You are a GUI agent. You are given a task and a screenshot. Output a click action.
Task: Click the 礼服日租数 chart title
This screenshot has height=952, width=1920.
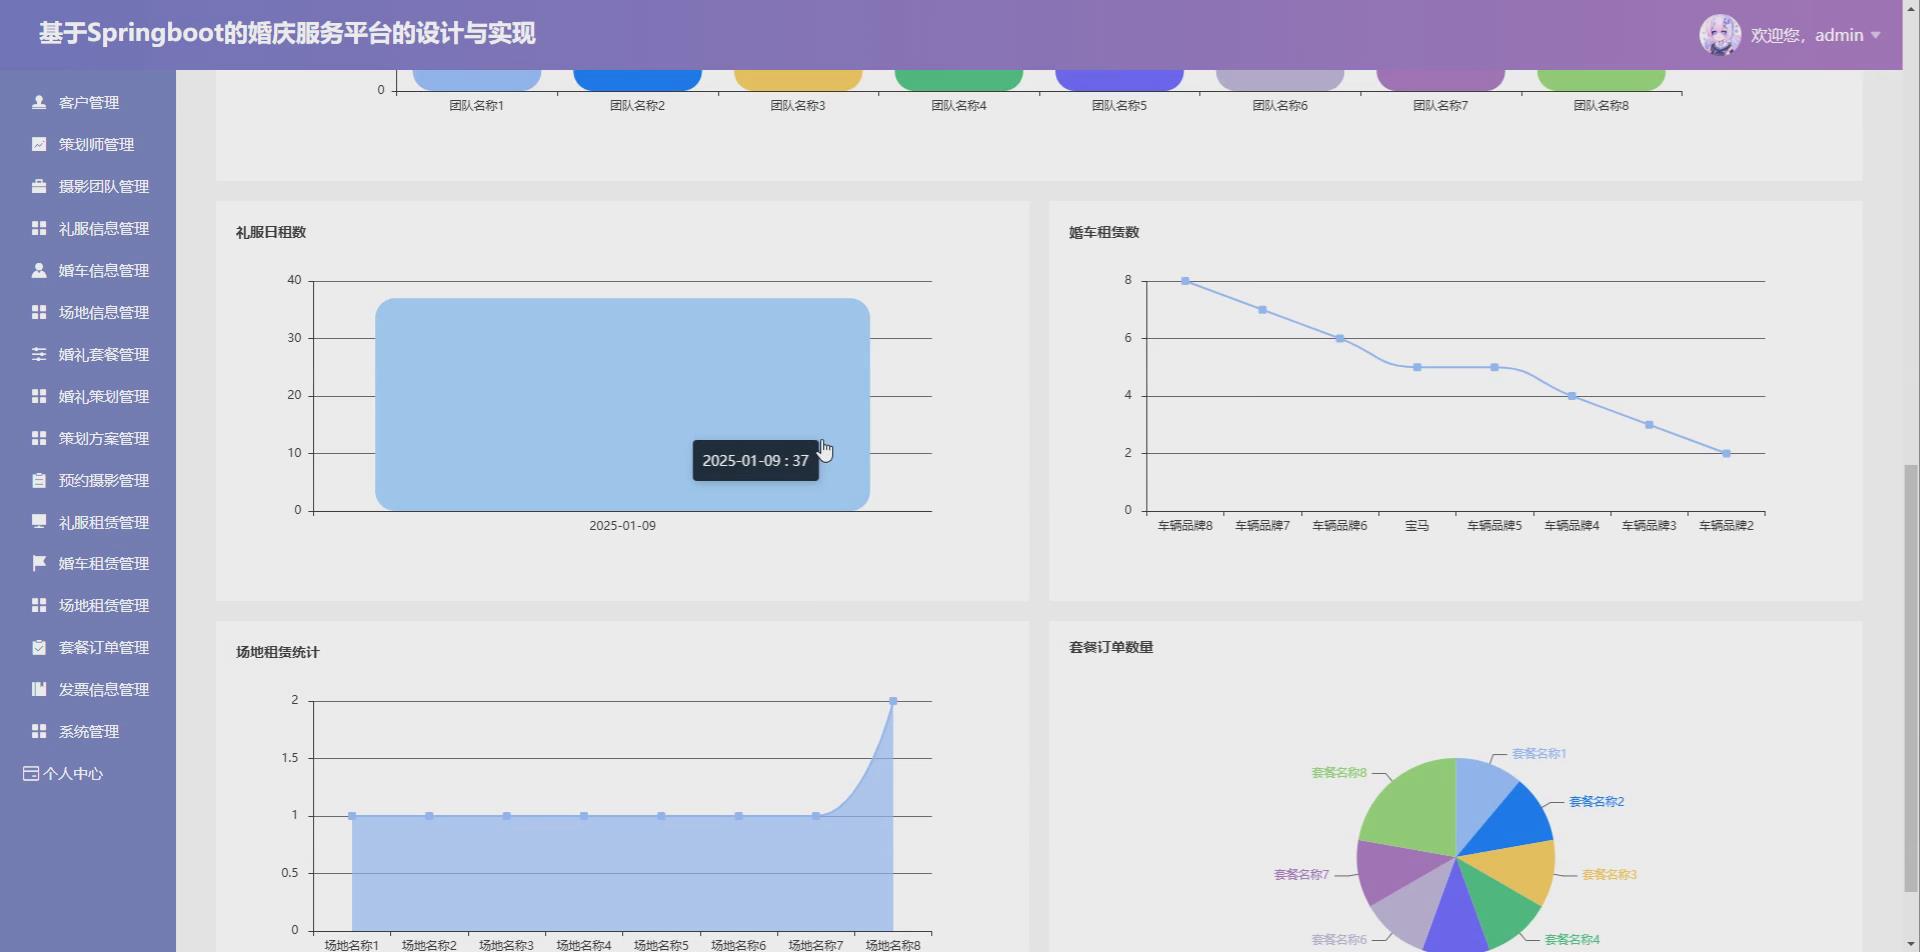271,232
